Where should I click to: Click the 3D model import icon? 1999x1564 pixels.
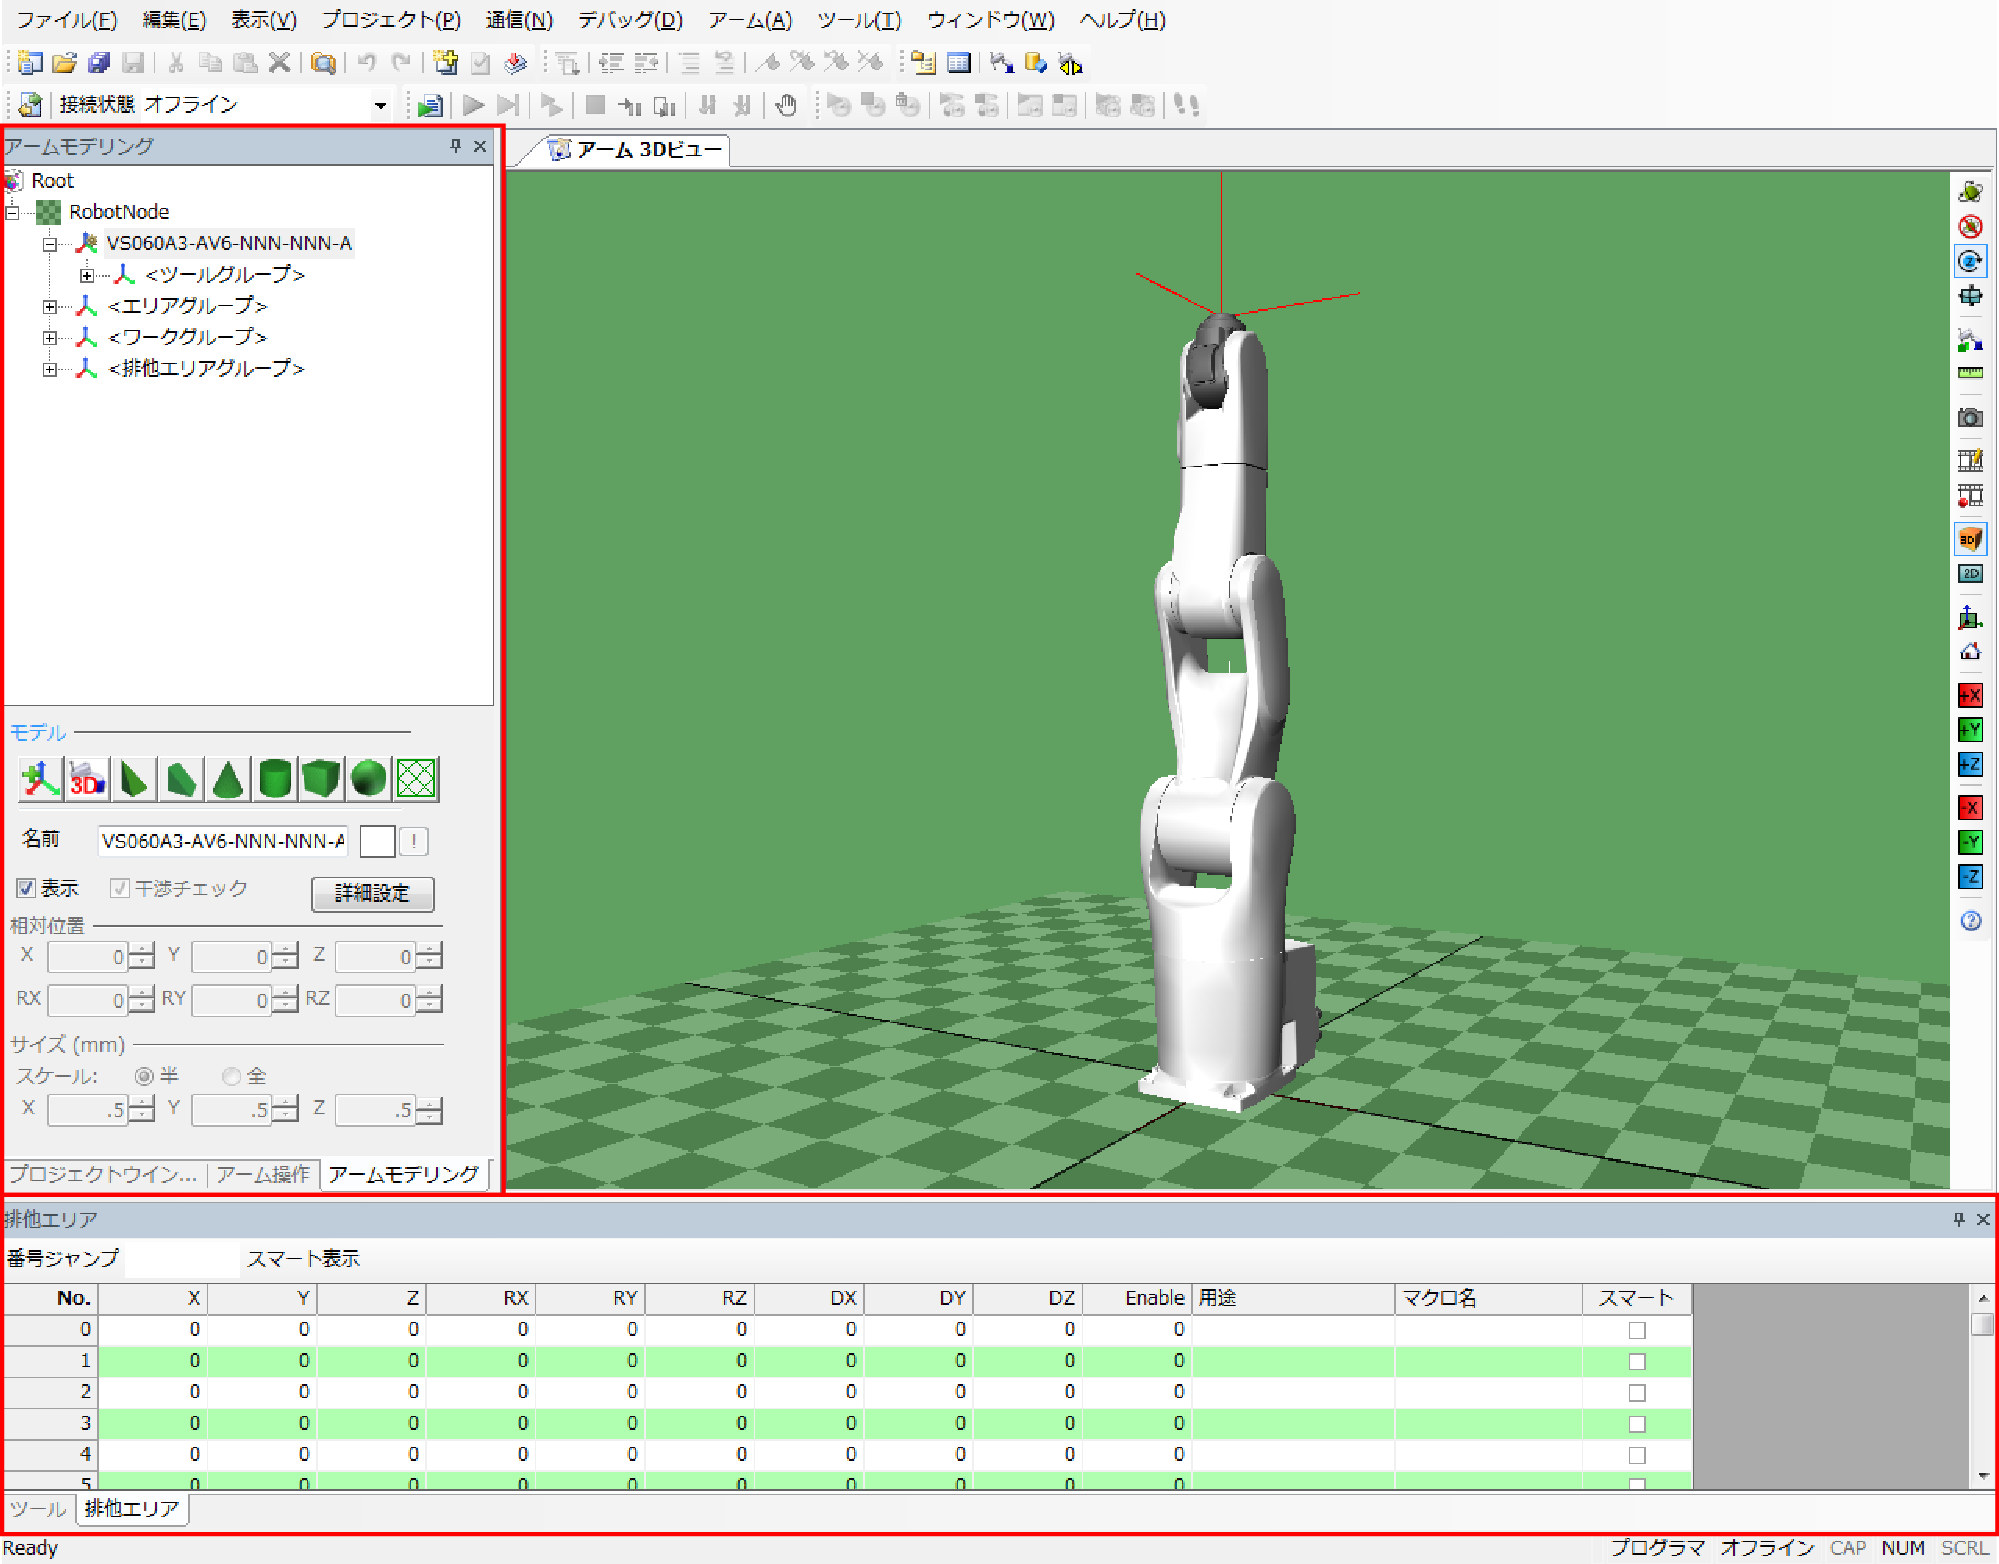(87, 779)
